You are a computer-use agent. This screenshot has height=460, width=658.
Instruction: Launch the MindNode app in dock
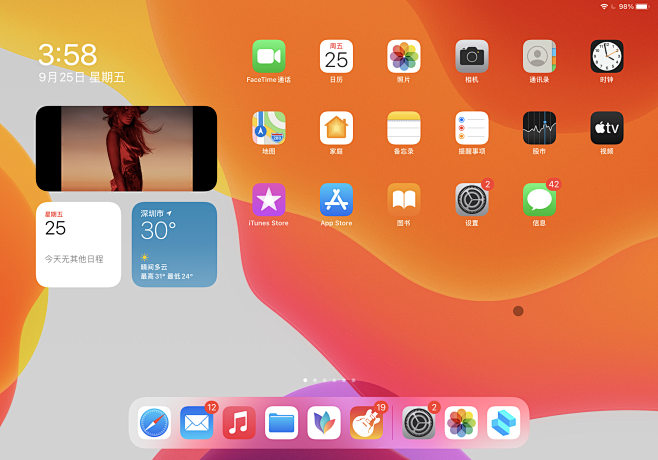tap(324, 423)
